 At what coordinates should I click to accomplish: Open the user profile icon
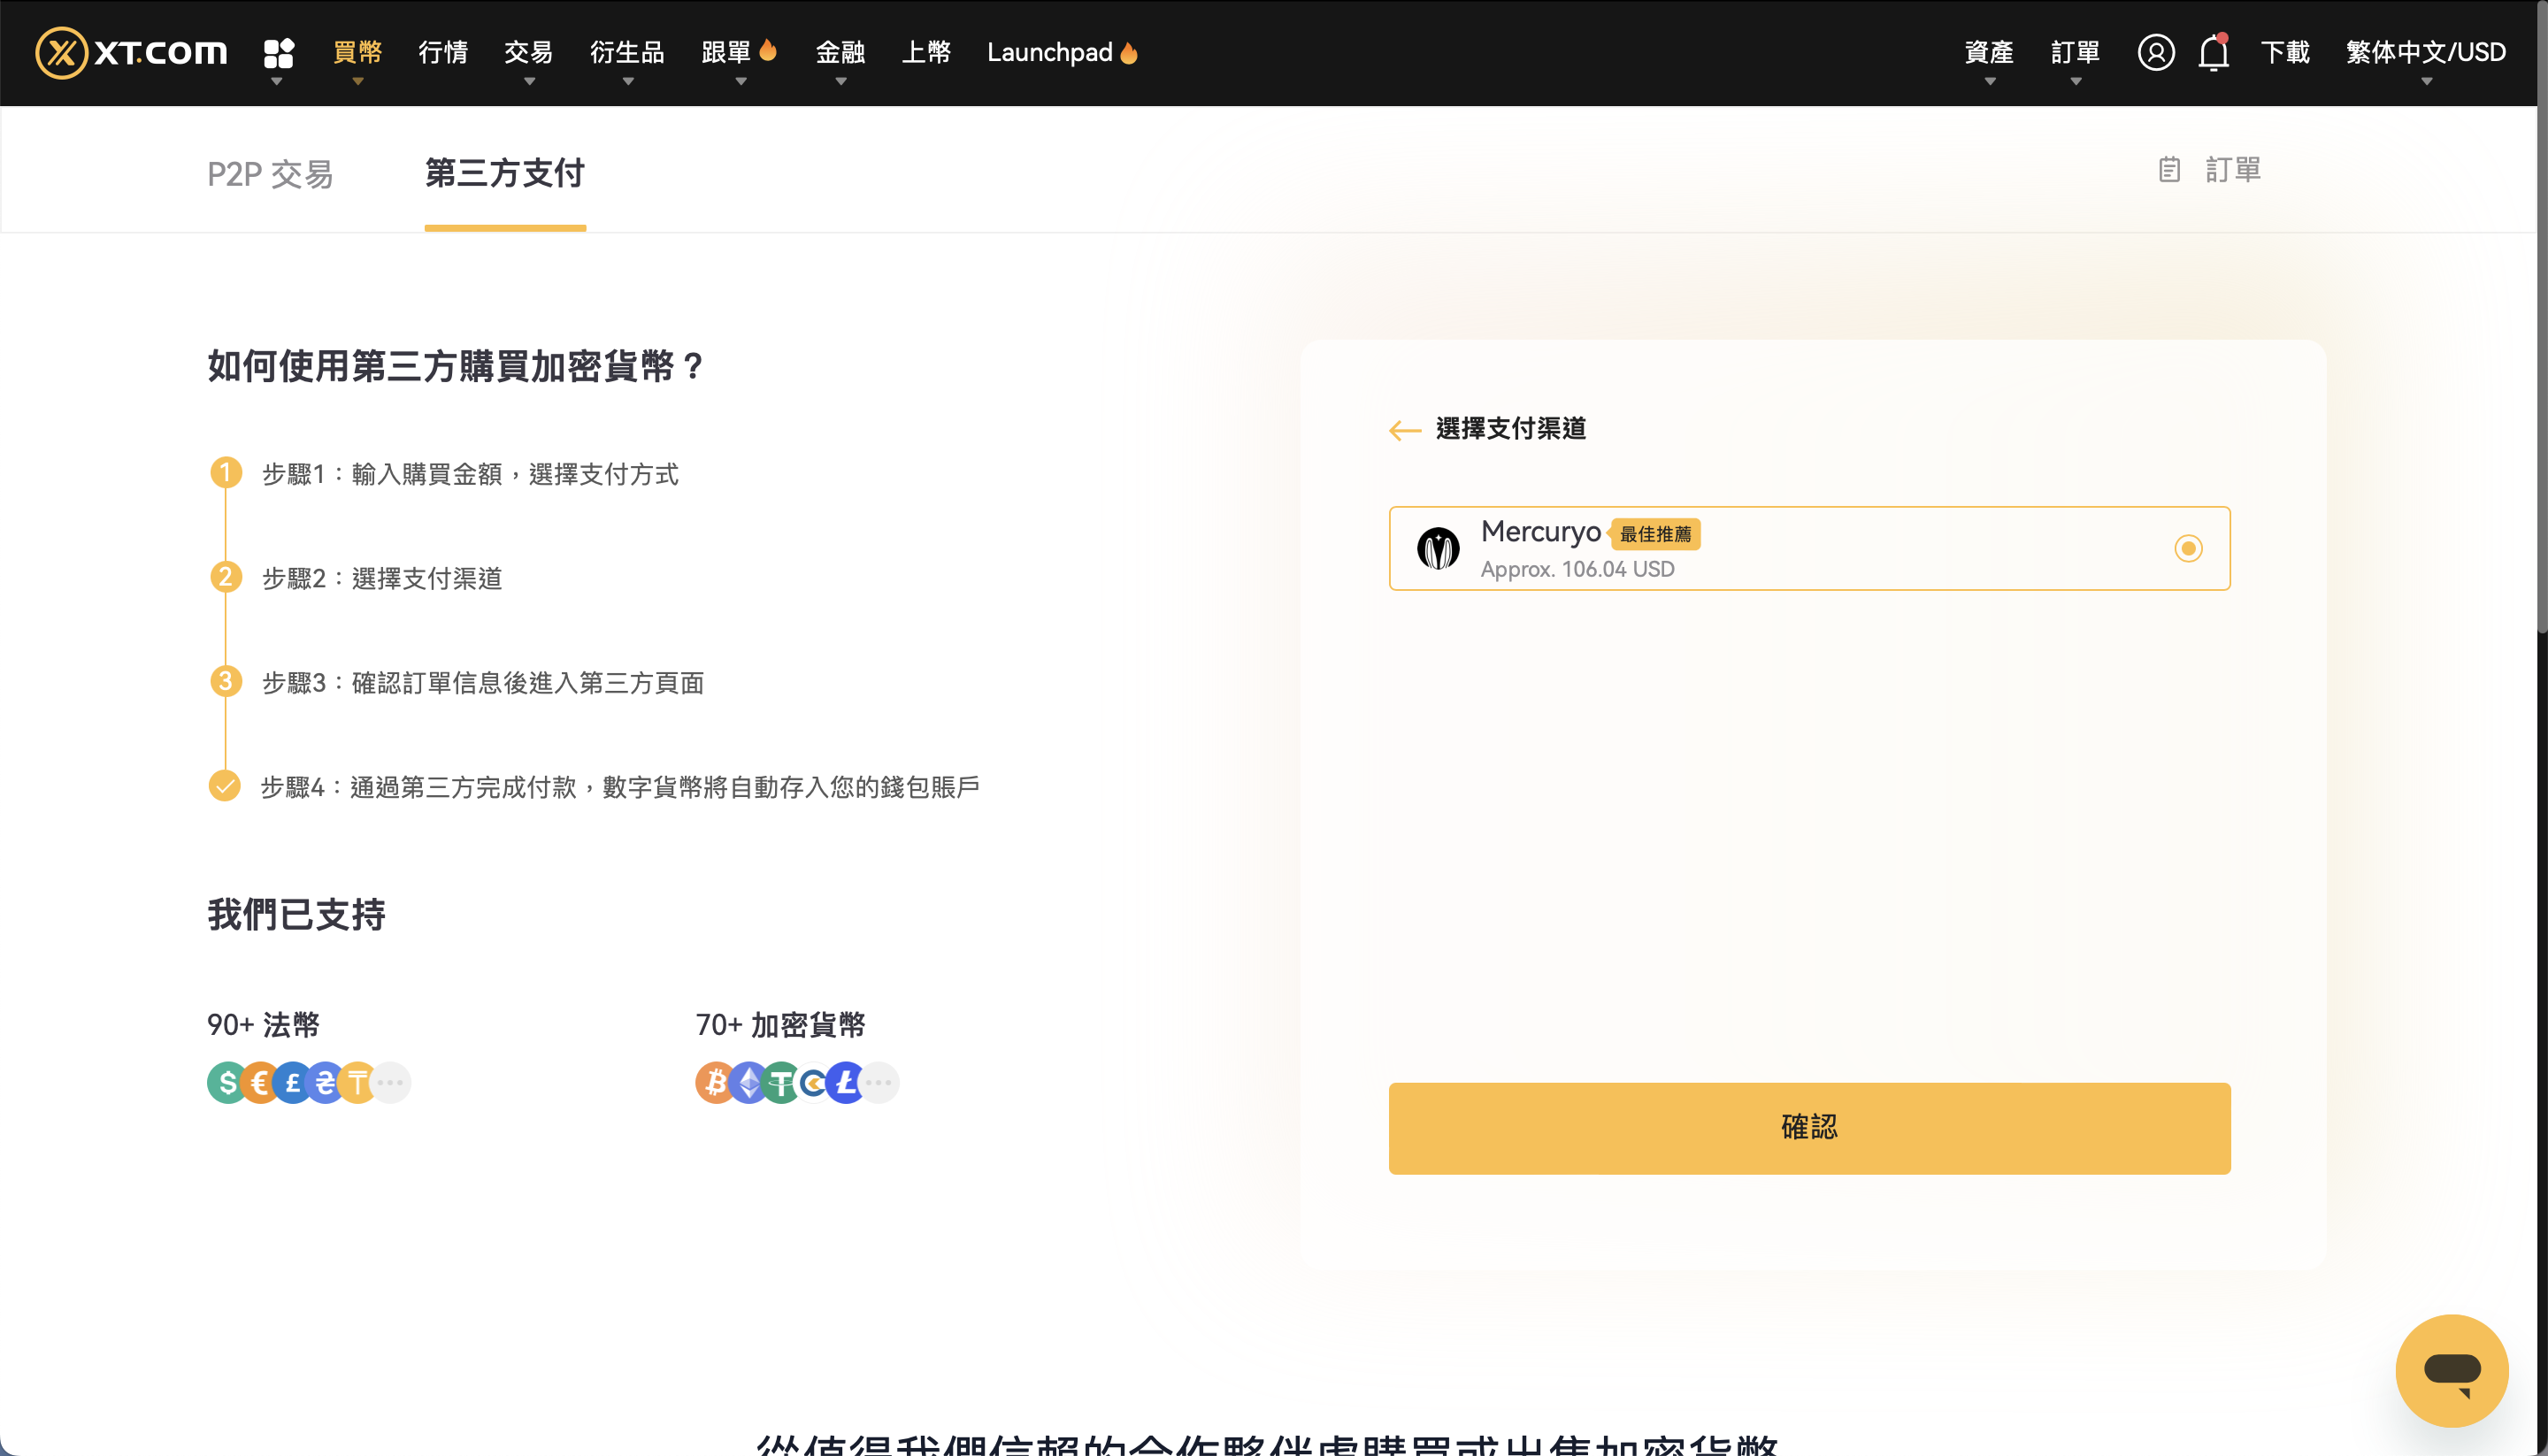coord(2156,52)
